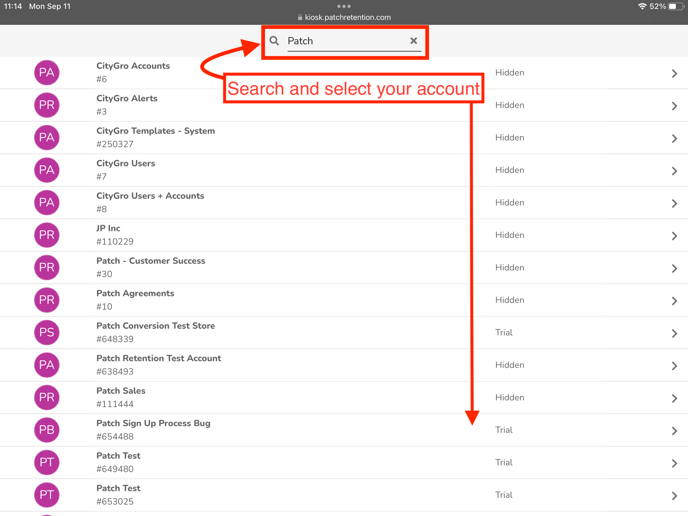Select the CityGro Users account name
This screenshot has width=688, height=516.
click(x=125, y=163)
